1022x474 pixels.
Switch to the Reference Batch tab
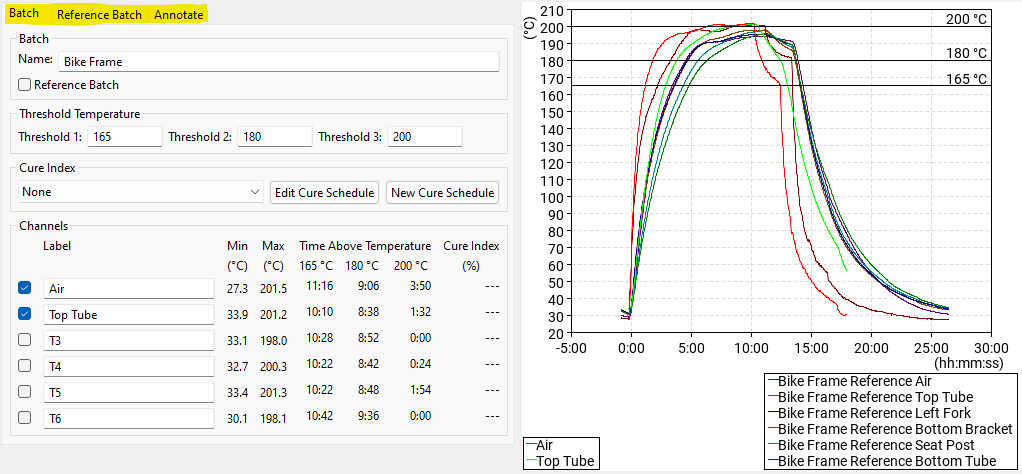pyautogui.click(x=99, y=15)
